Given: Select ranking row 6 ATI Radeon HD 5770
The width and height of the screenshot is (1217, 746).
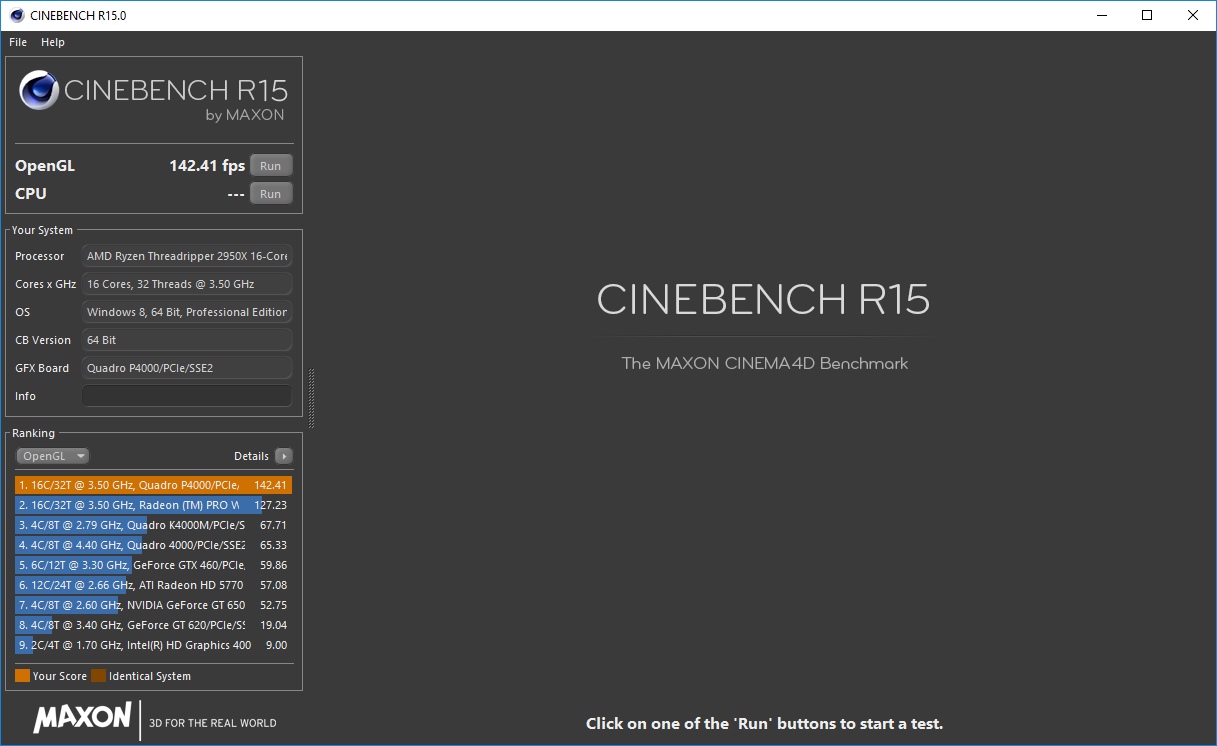Looking at the screenshot, I should coord(154,585).
